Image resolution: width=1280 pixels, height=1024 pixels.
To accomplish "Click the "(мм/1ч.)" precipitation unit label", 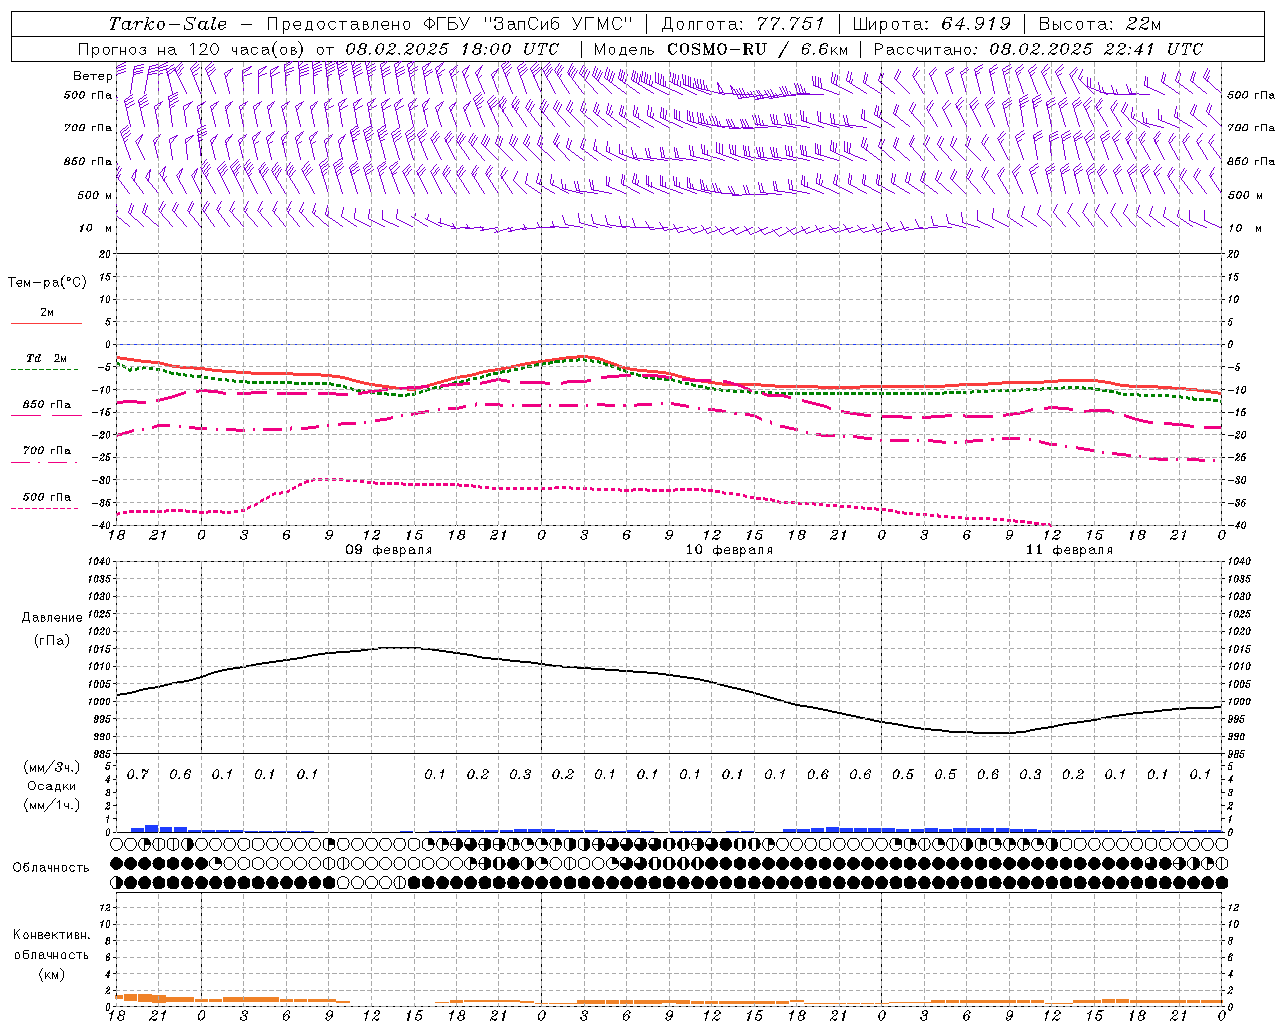I will [x=52, y=805].
